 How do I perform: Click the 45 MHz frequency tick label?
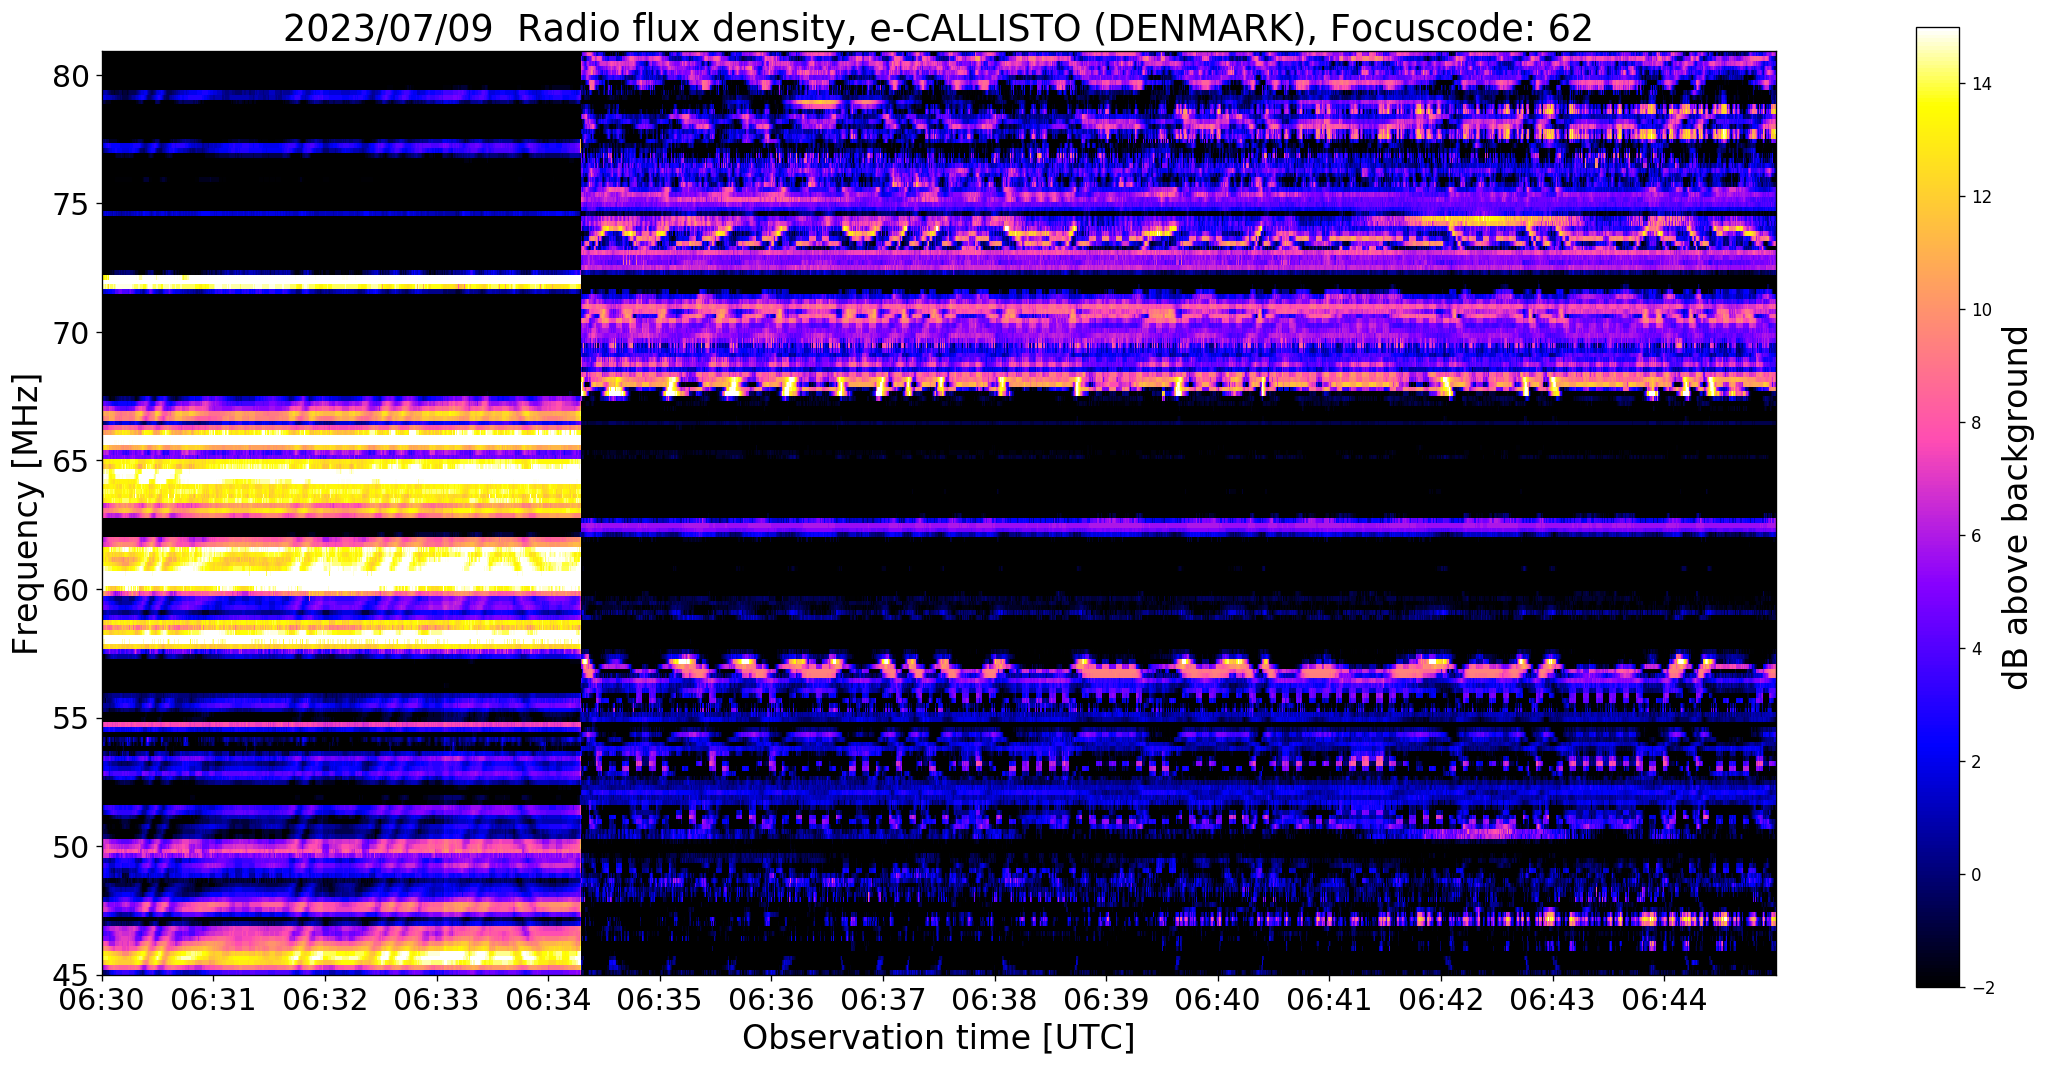71,975
